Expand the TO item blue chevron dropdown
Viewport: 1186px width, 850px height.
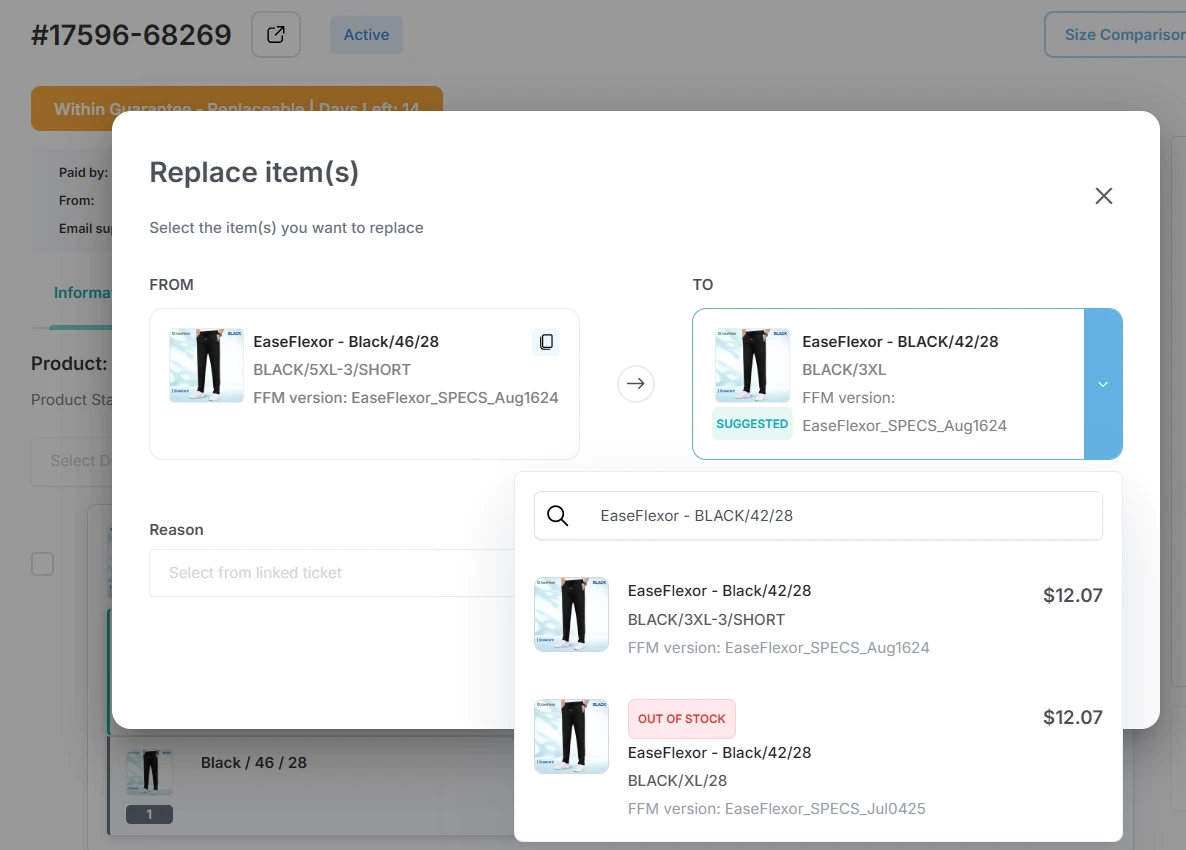(1103, 384)
